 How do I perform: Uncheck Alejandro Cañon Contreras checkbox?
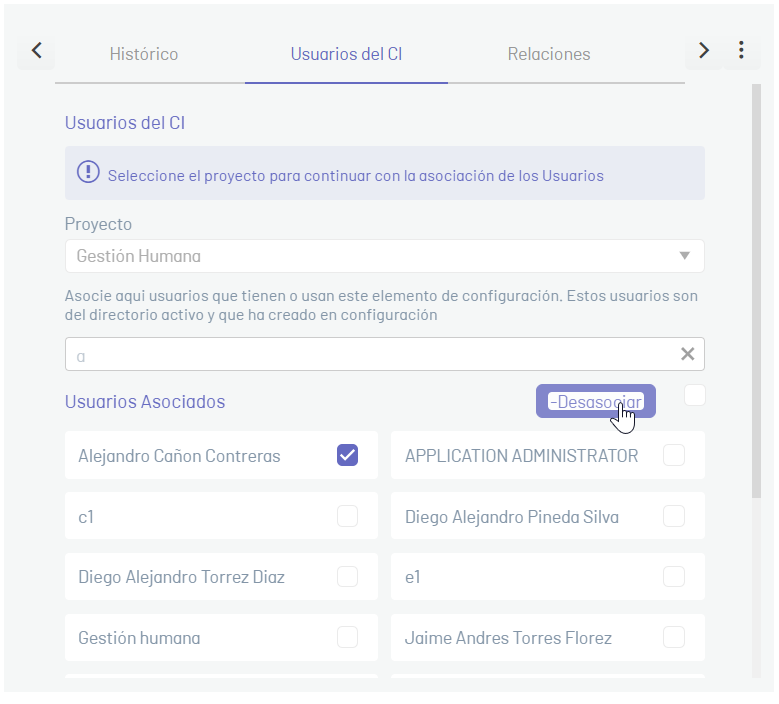(347, 455)
